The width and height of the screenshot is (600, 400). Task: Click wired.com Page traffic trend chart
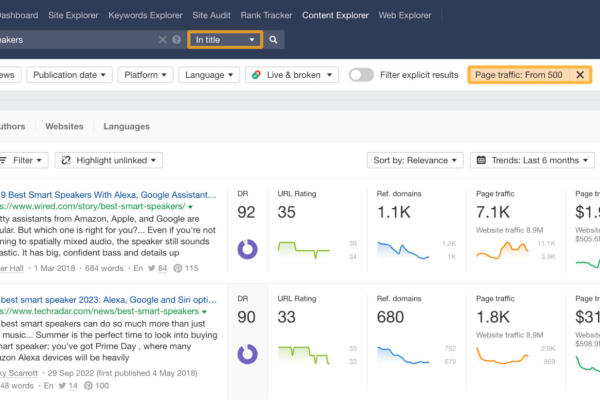tap(502, 250)
